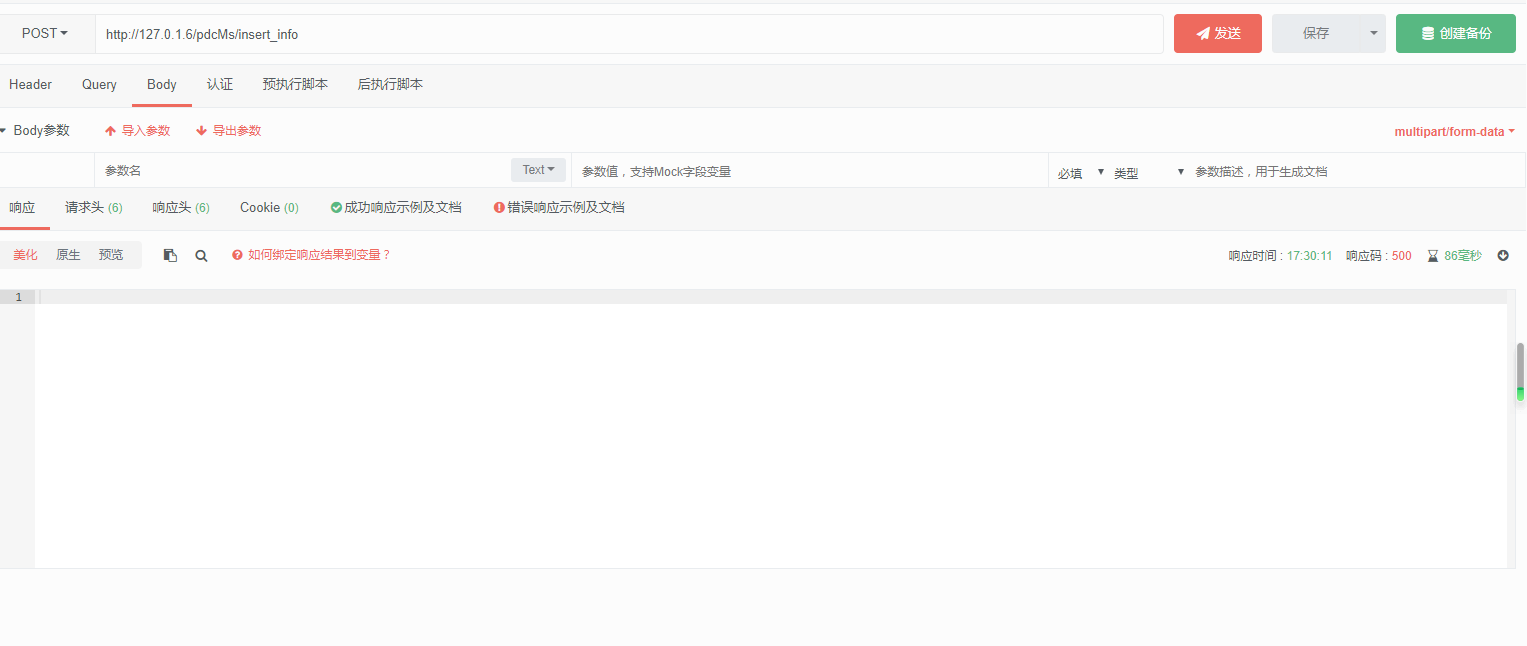Open the 响应头 (6) tab
1527x646 pixels.
tap(181, 208)
